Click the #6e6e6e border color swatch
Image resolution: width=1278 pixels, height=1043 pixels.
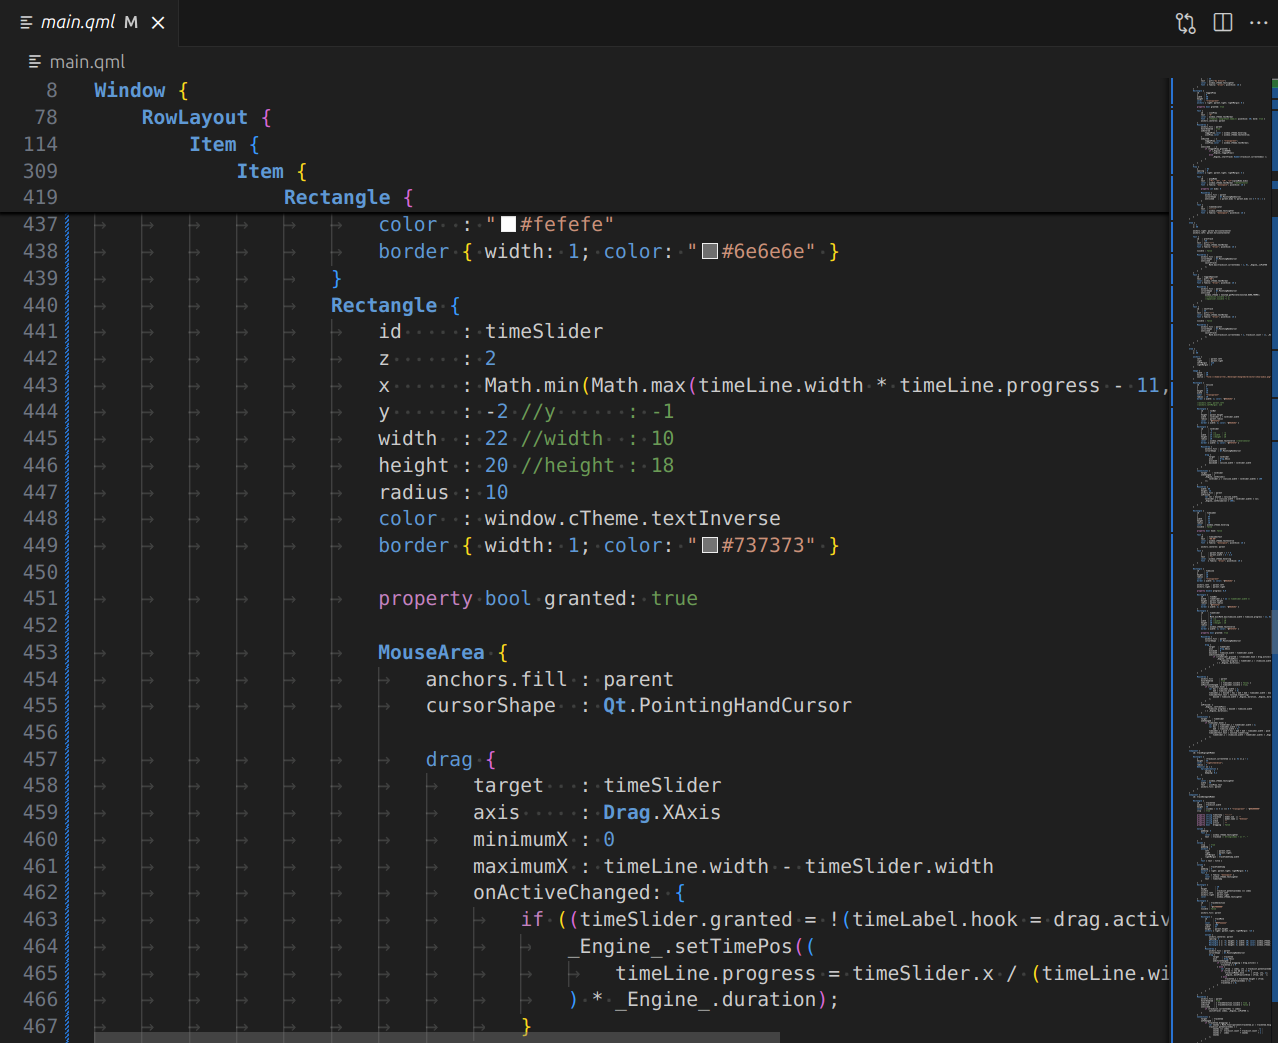[x=710, y=252]
